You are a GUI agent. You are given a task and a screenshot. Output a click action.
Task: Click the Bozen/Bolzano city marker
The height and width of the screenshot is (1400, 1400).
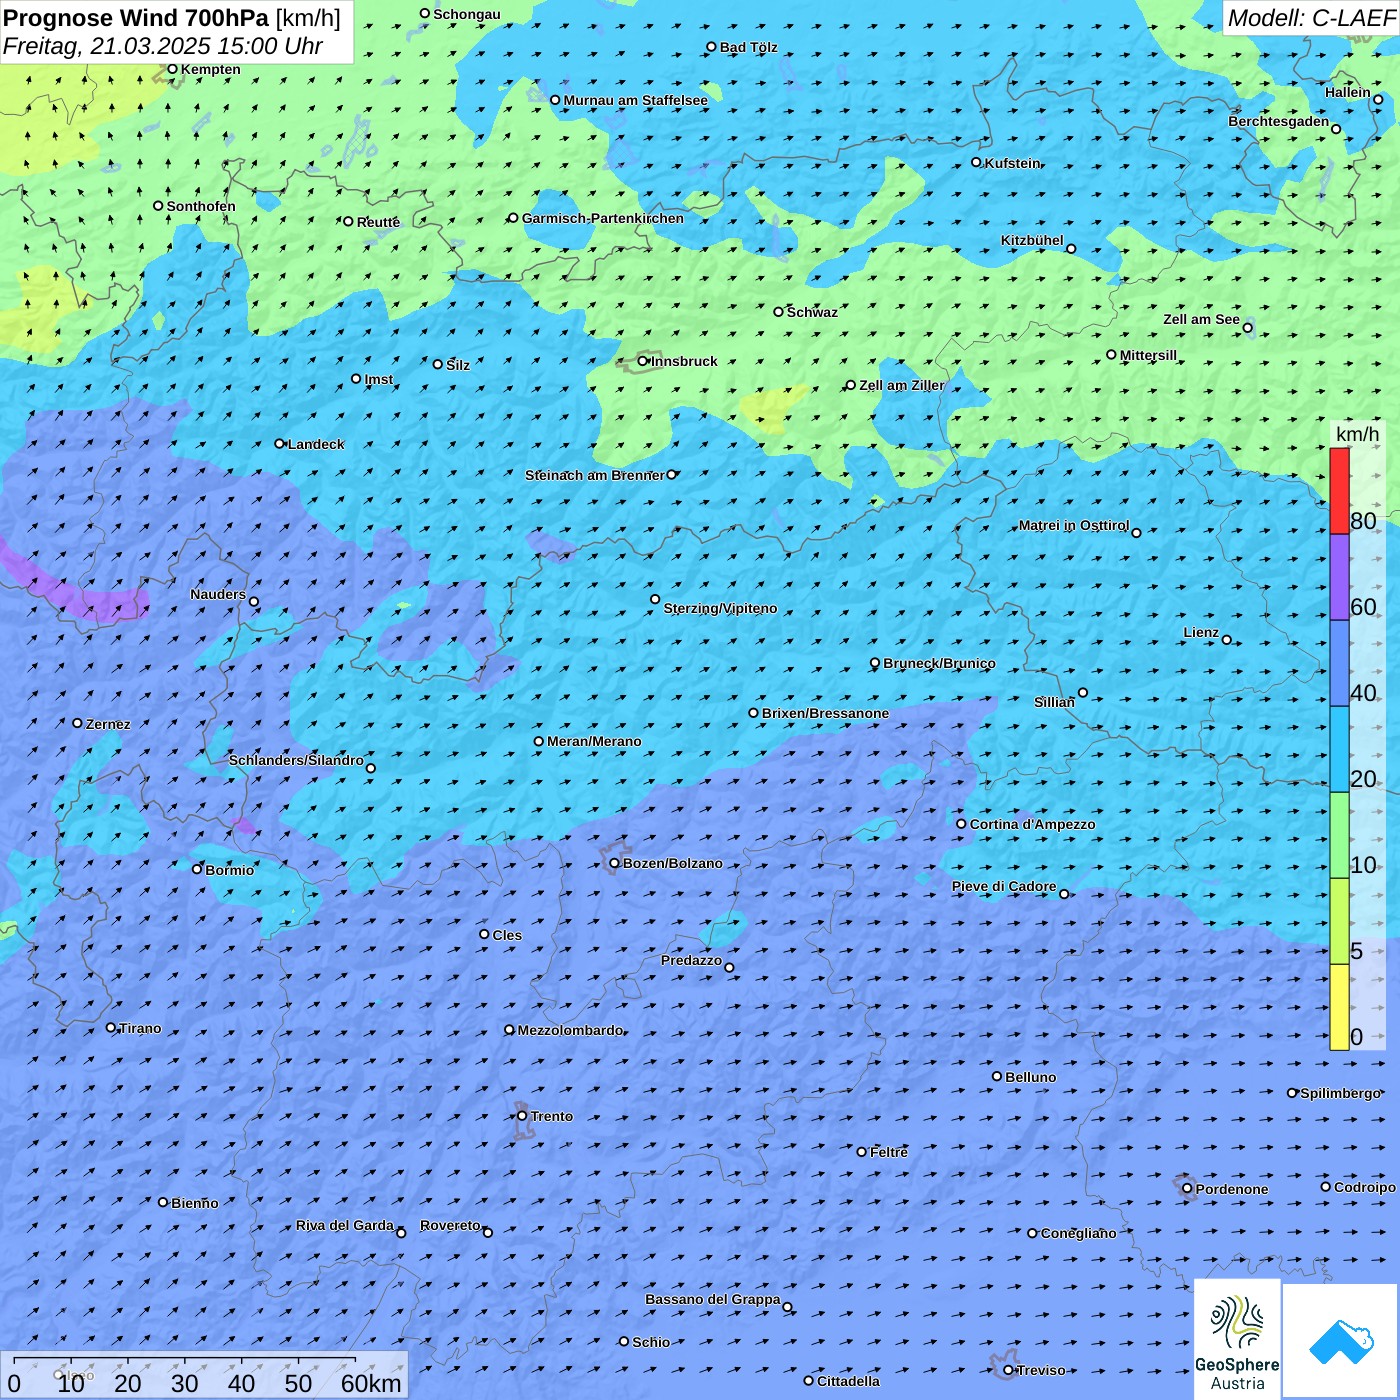[x=615, y=863]
